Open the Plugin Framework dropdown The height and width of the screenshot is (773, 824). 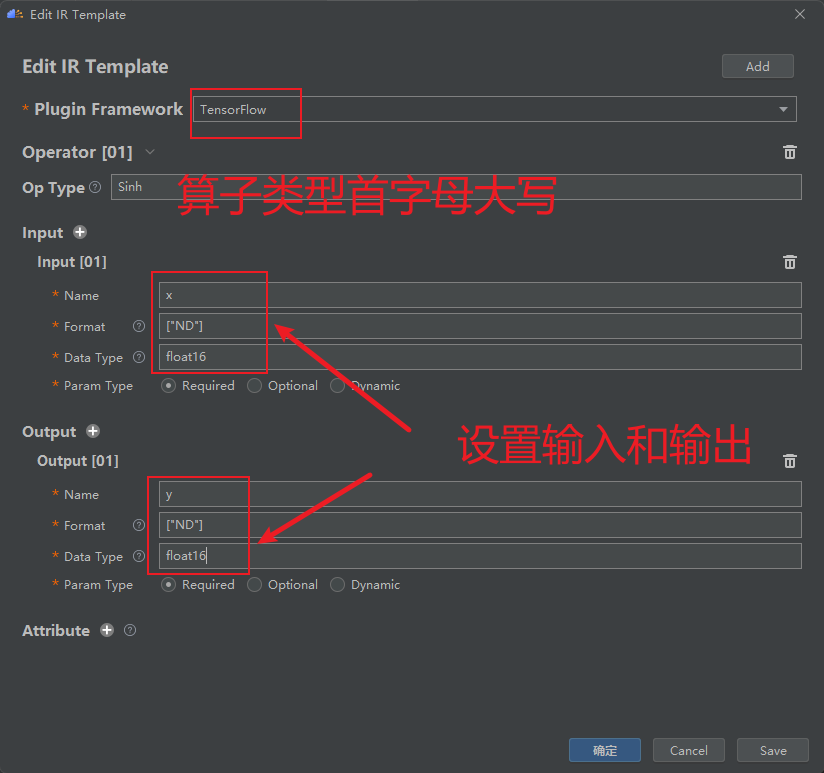point(495,109)
